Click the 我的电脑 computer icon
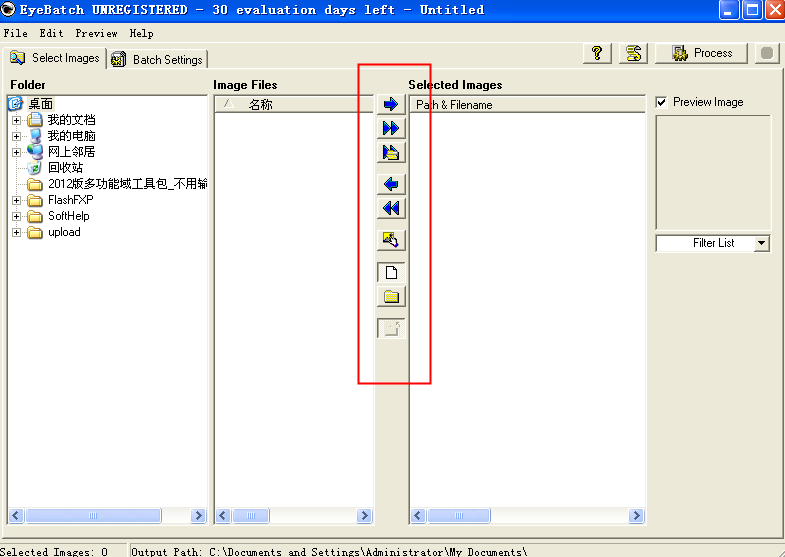The width and height of the screenshot is (785, 557). (35, 136)
